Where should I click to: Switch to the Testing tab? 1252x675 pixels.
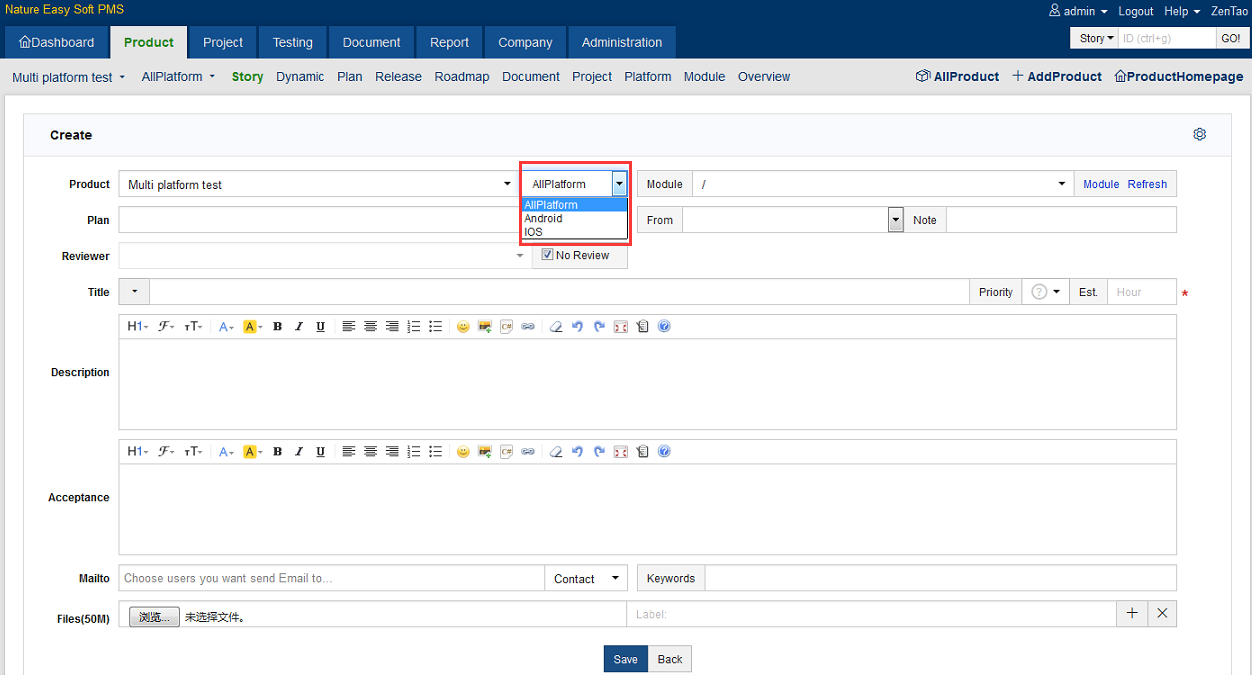click(292, 42)
